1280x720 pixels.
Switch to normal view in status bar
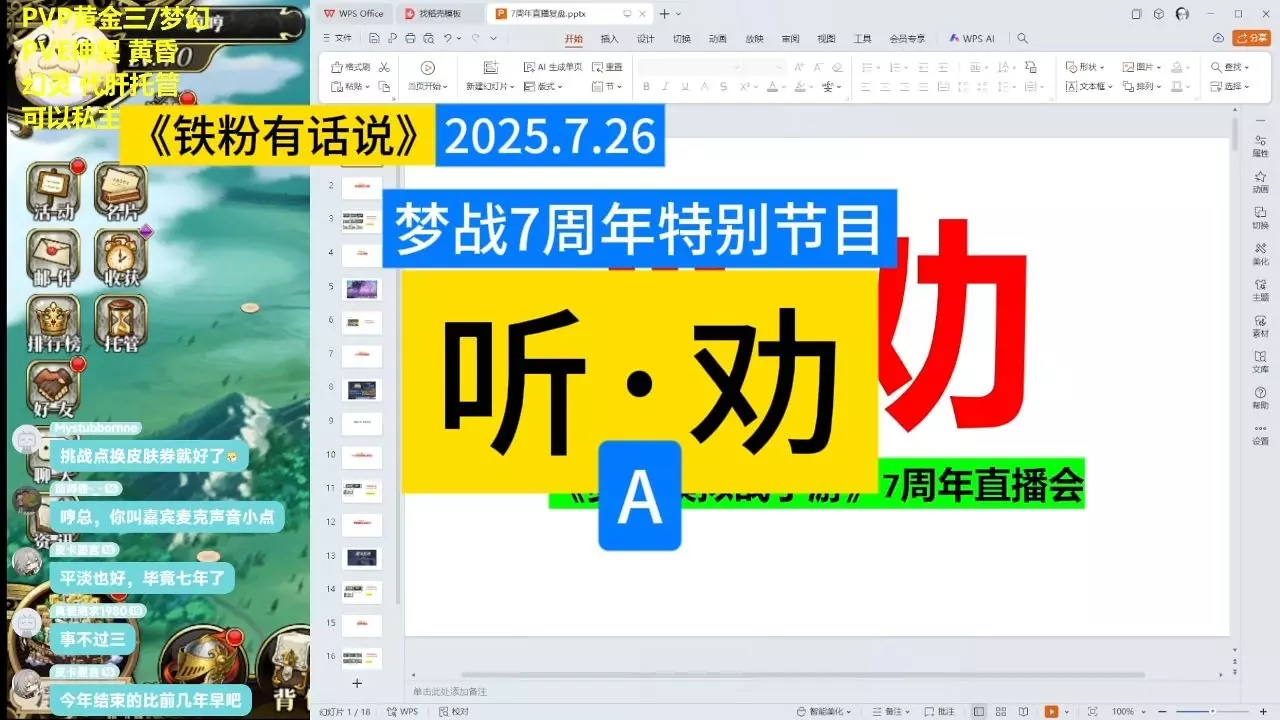point(979,711)
